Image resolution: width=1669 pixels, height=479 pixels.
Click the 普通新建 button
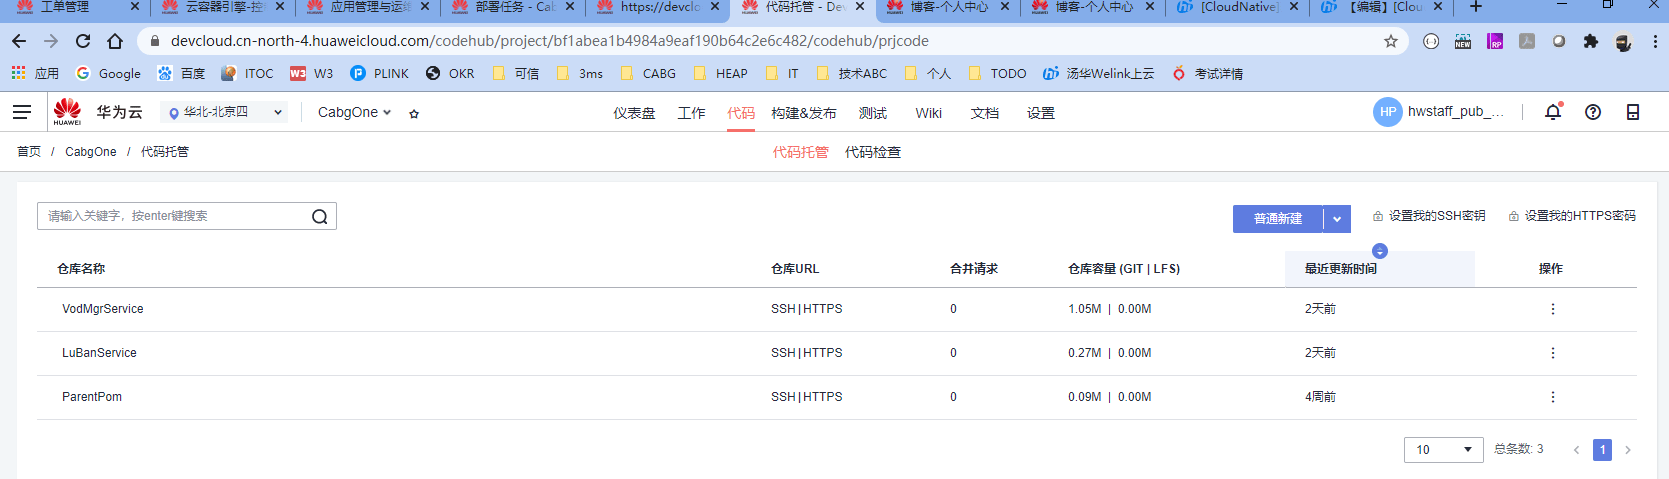tap(1278, 219)
